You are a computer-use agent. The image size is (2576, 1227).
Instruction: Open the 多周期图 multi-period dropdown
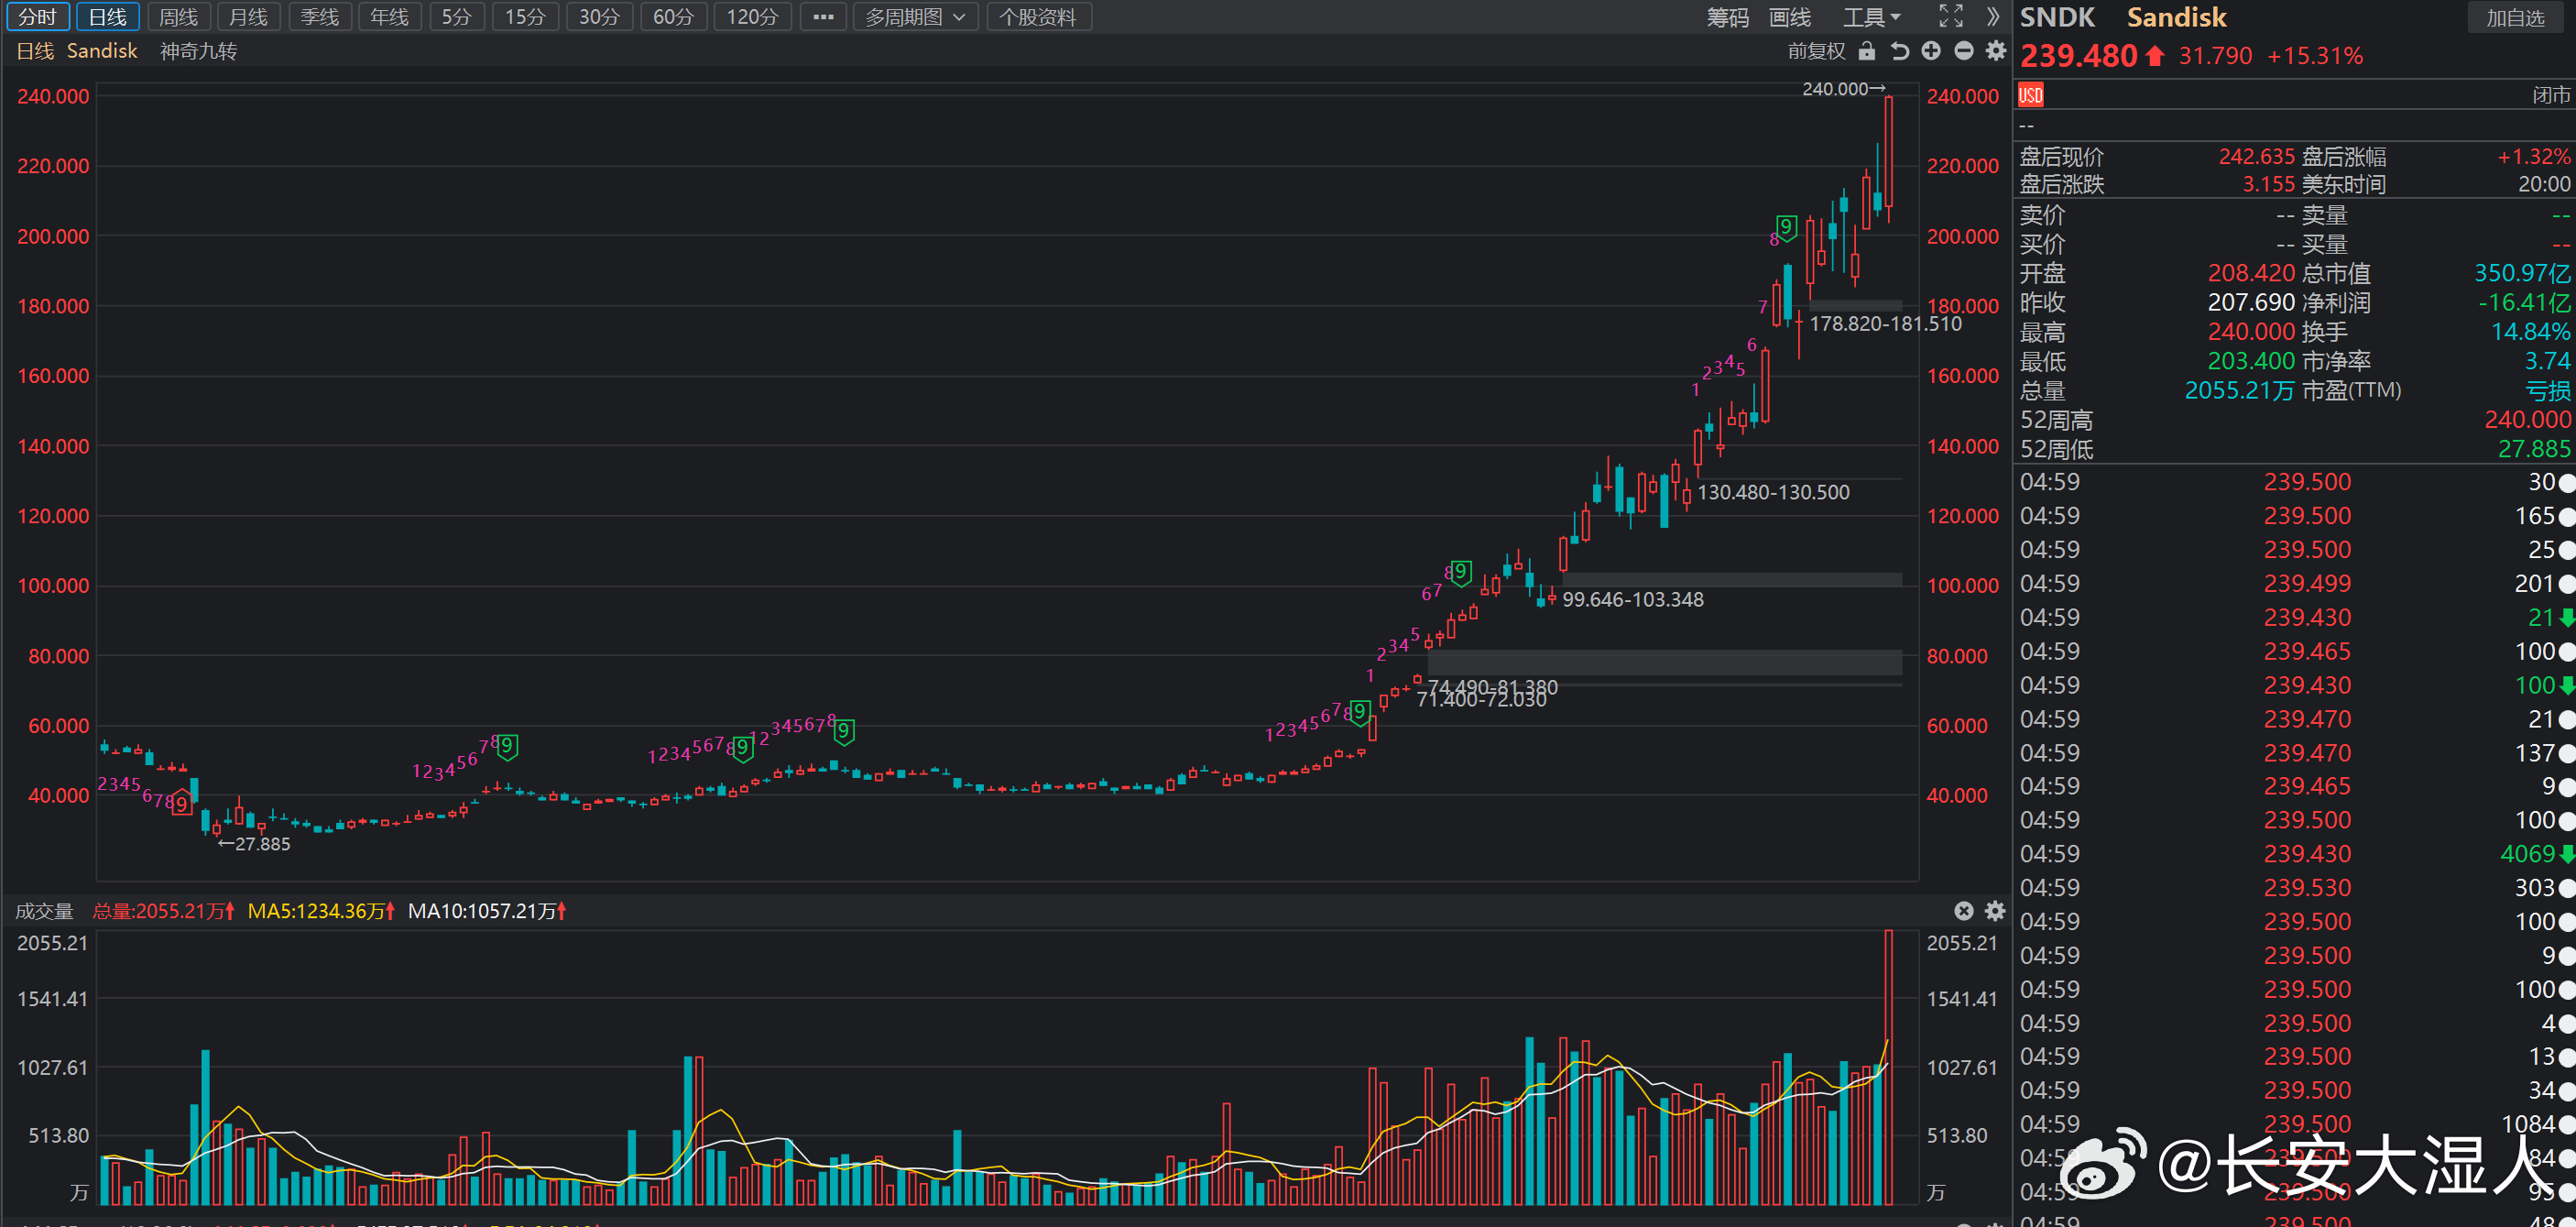pos(915,17)
